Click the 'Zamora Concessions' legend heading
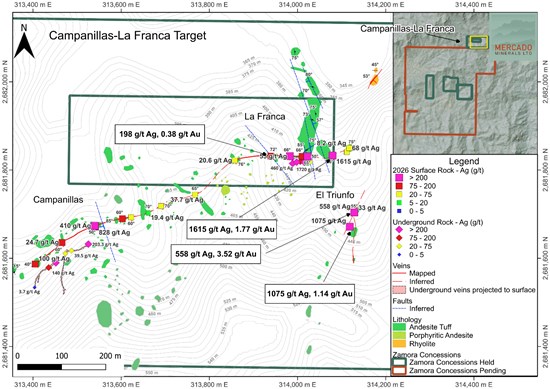 (427, 355)
